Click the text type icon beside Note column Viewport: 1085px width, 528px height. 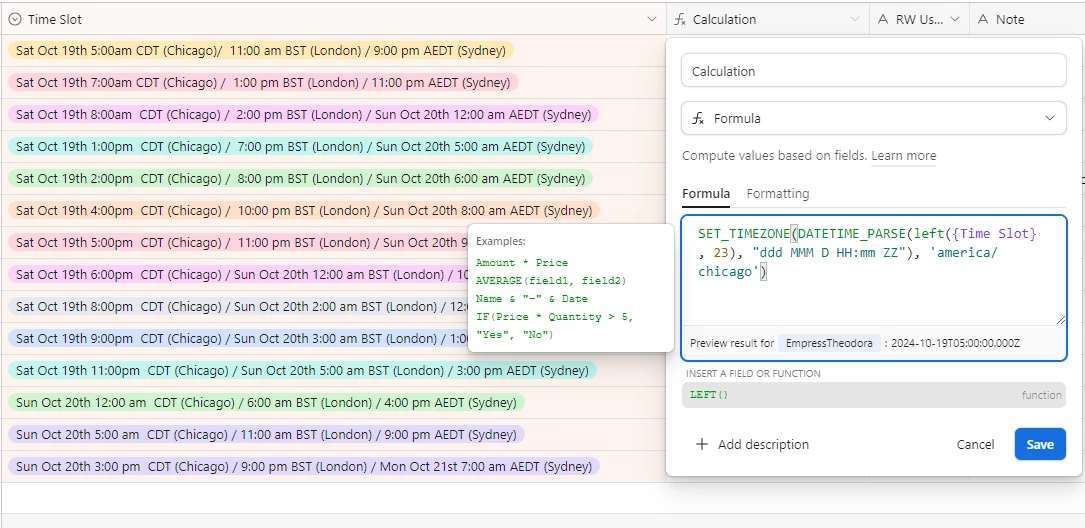pyautogui.click(x=983, y=19)
